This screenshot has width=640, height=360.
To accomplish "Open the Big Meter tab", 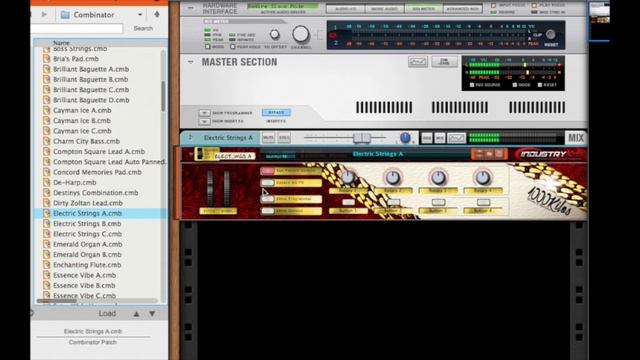I will point(423,9).
